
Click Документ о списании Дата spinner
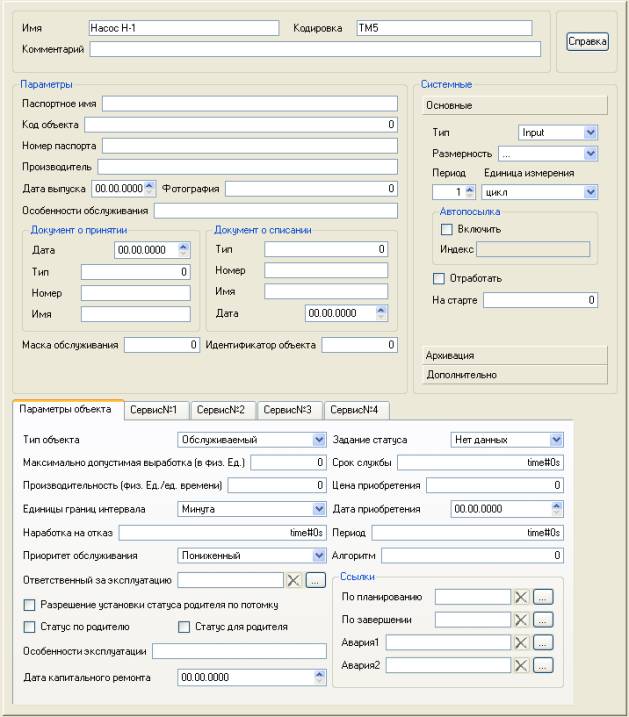click(381, 313)
